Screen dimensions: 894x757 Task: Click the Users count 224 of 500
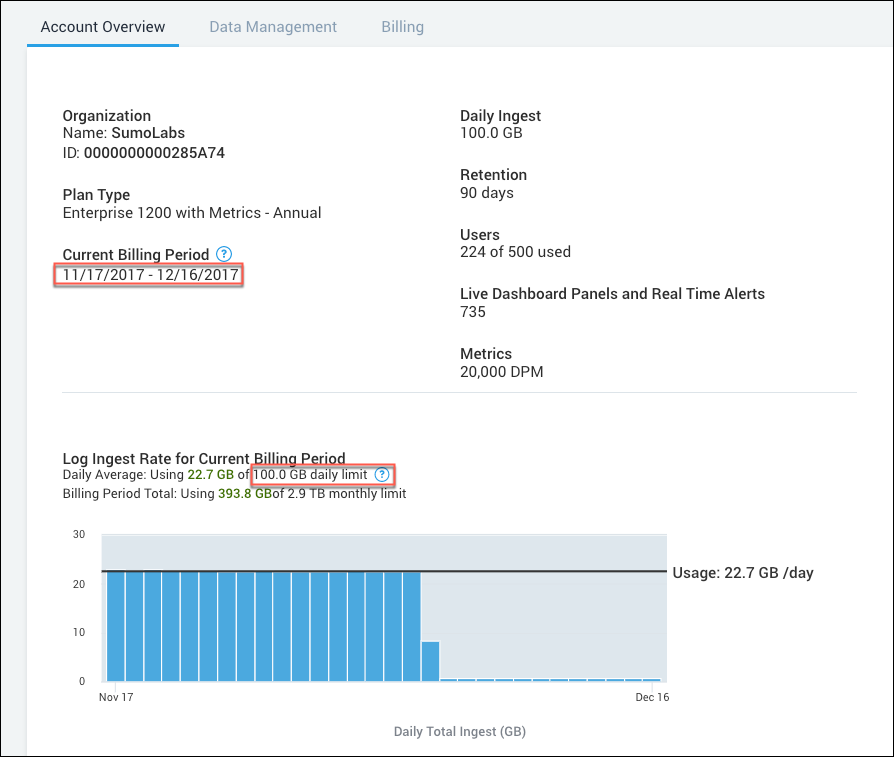coord(515,252)
